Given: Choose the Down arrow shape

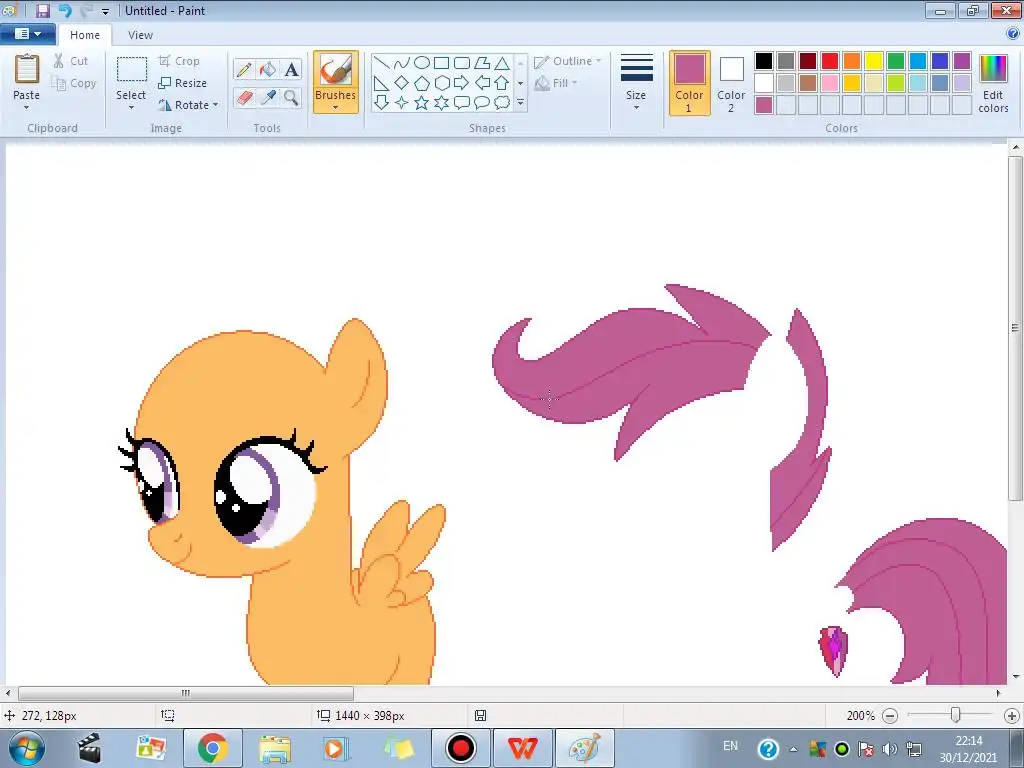Looking at the screenshot, I should coord(382,103).
